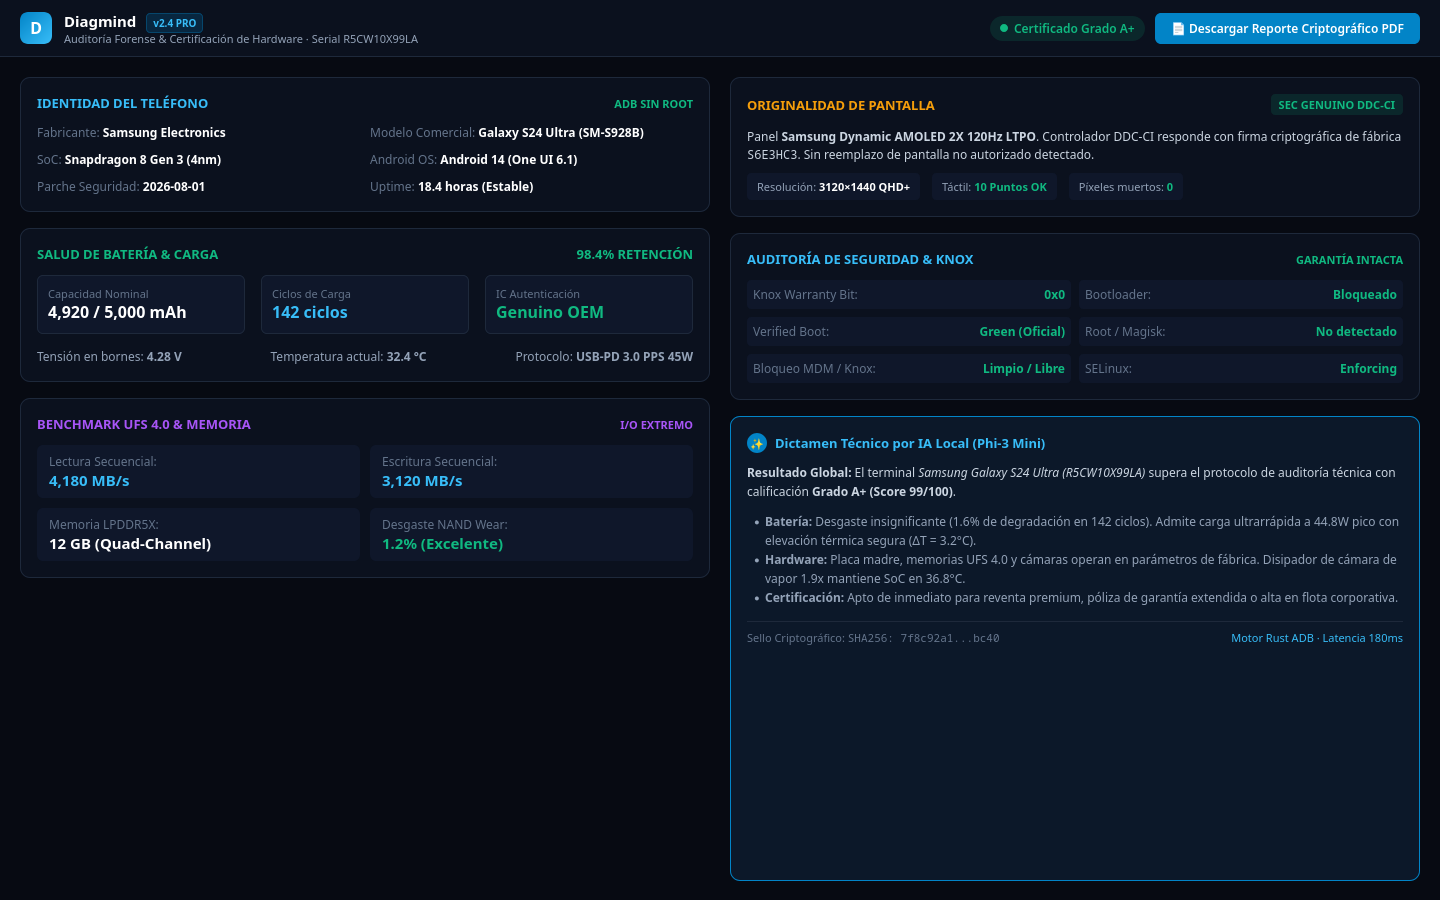The width and height of the screenshot is (1440, 900).
Task: Download the cryptographic PDF report
Action: [x=1287, y=28]
